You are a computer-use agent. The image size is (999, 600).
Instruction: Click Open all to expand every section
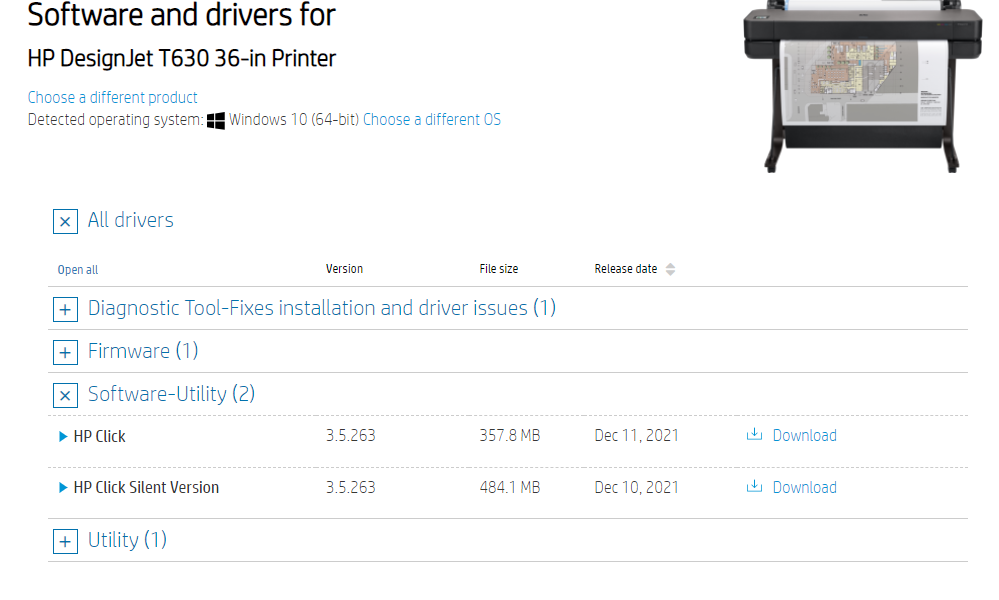pyautogui.click(x=77, y=269)
